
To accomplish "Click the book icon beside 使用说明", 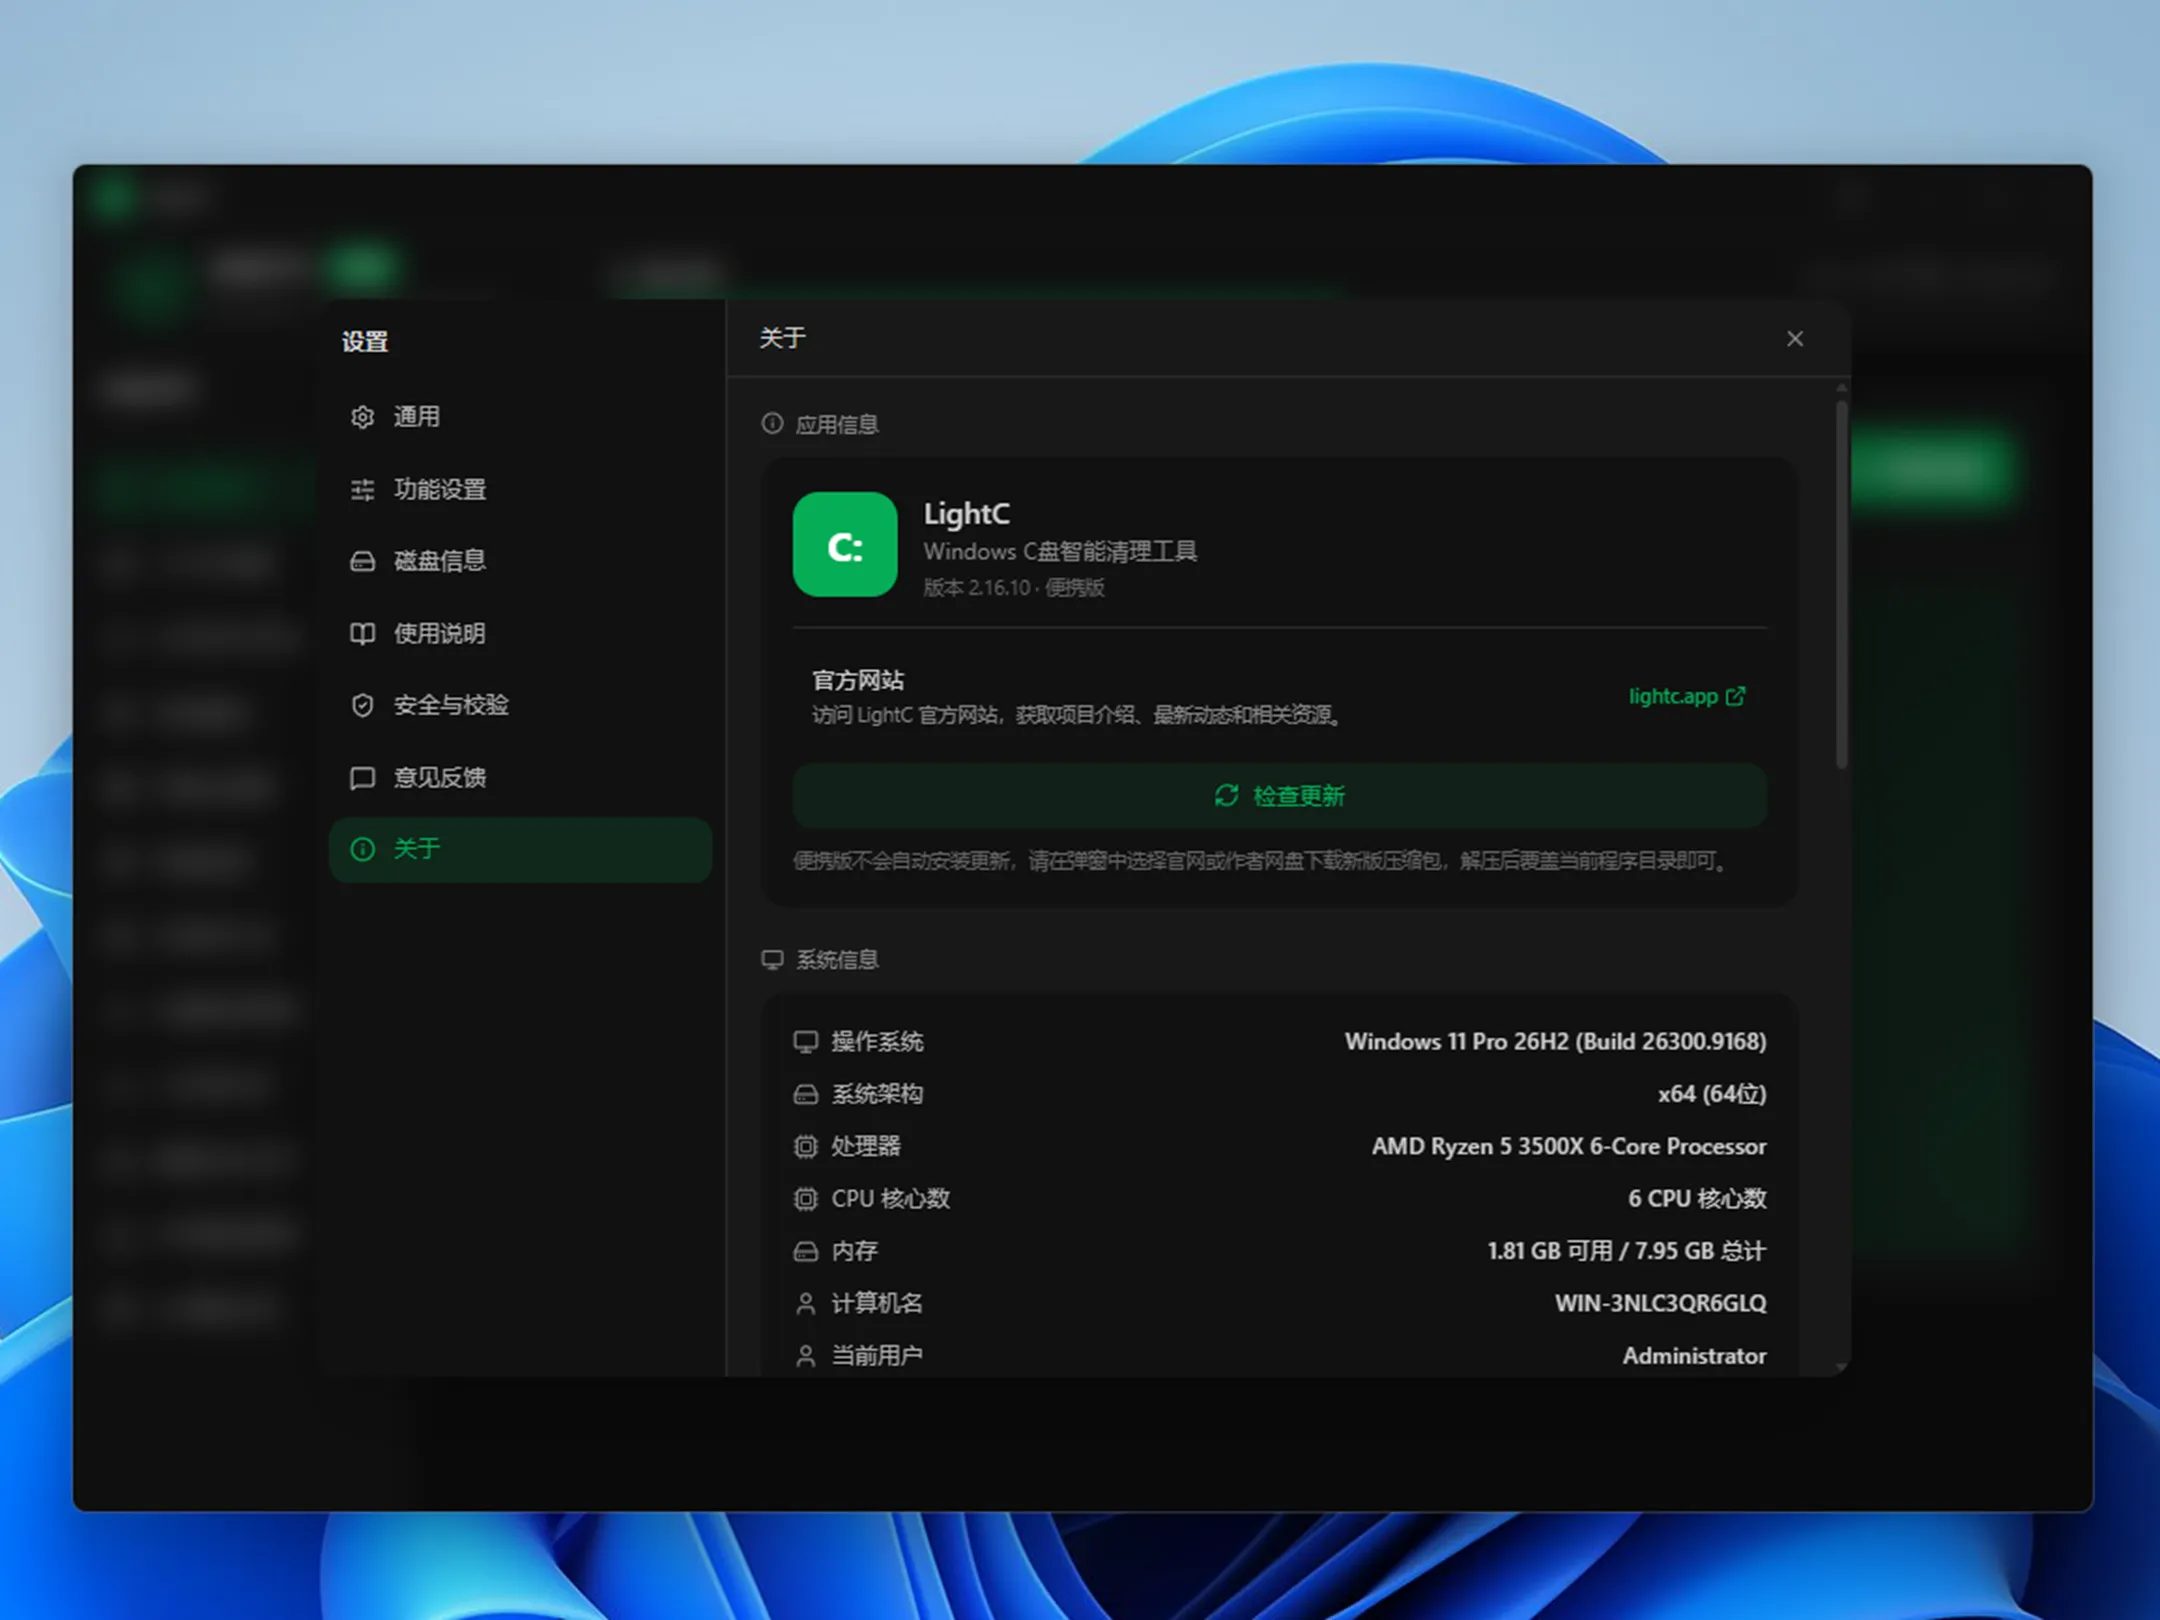I will pyautogui.click(x=362, y=633).
